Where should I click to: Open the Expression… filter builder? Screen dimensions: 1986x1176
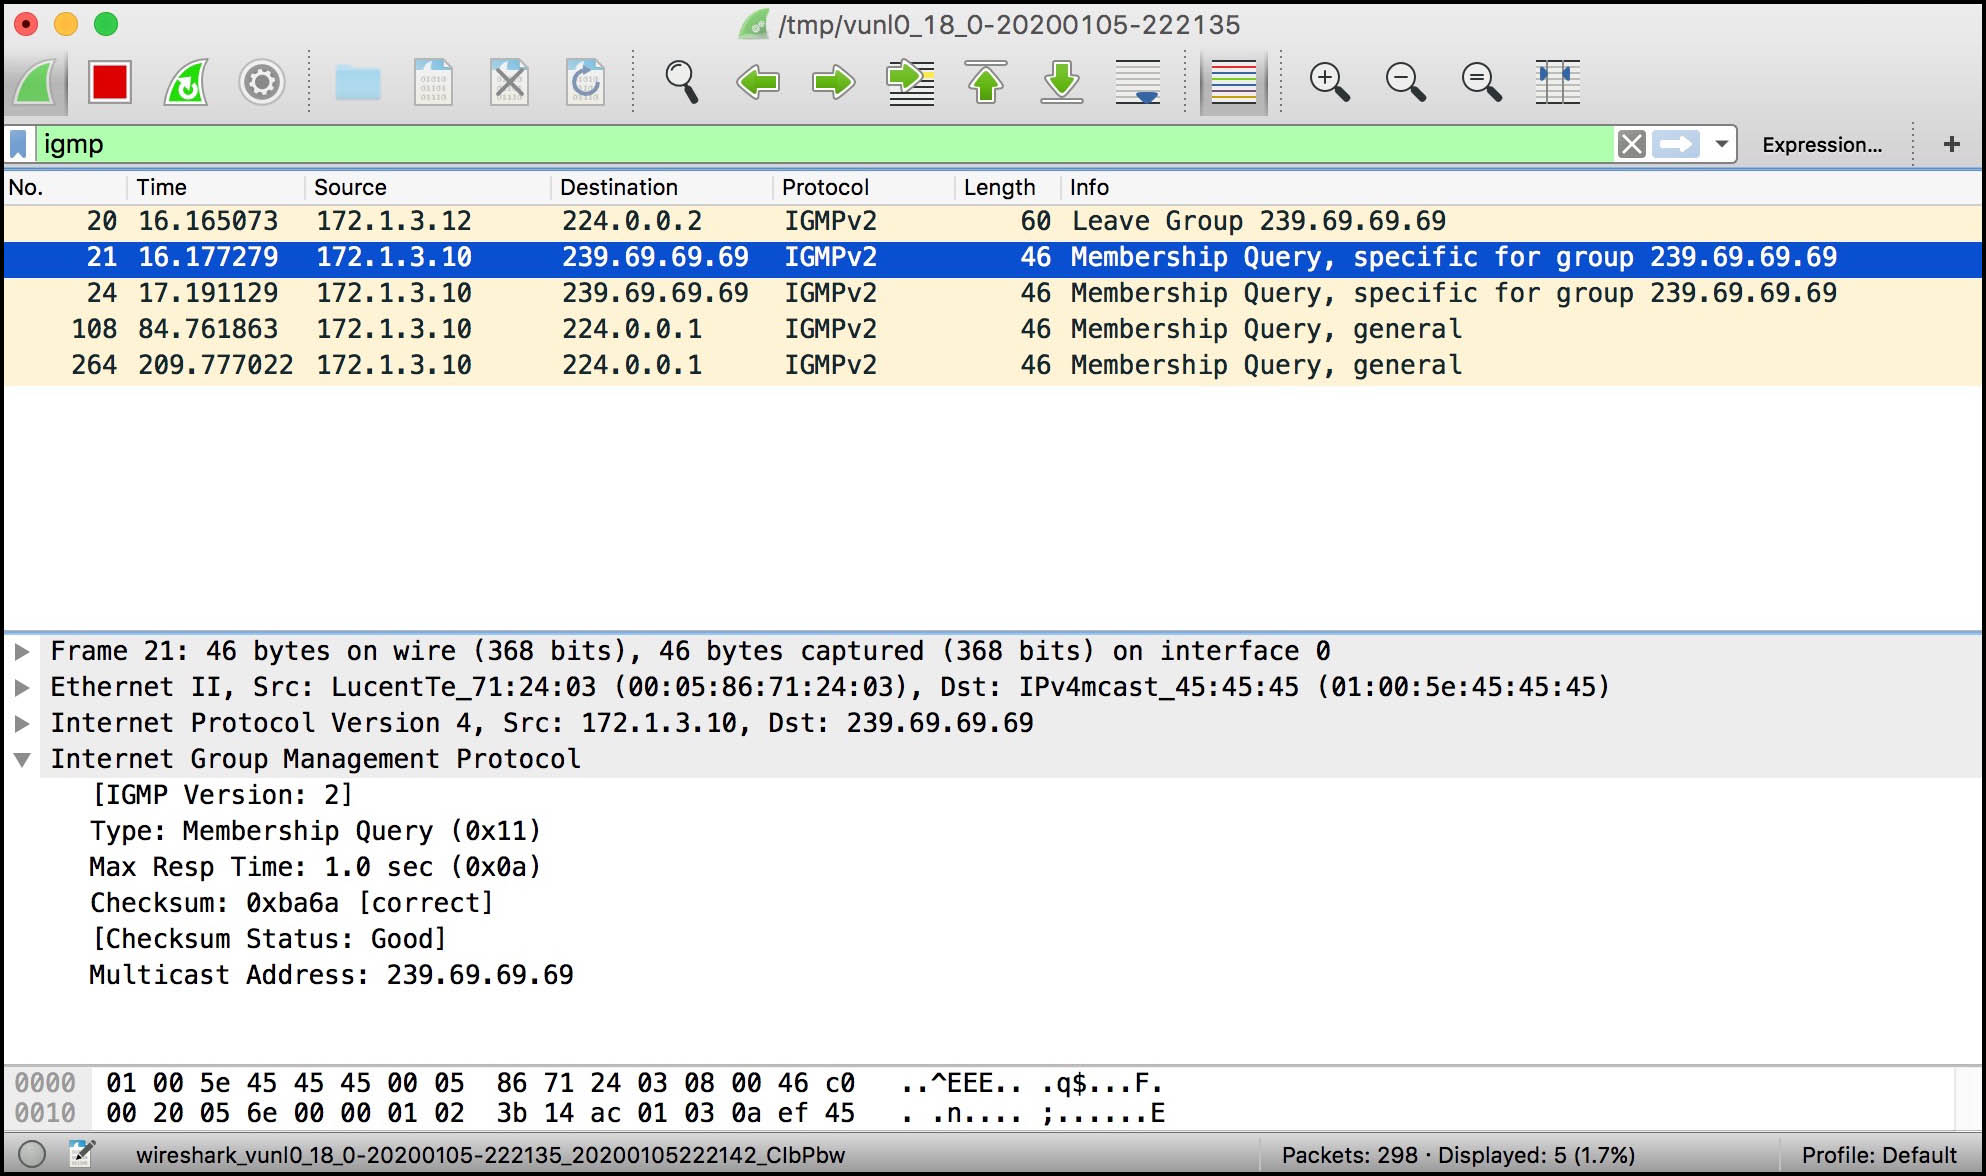coord(1822,145)
